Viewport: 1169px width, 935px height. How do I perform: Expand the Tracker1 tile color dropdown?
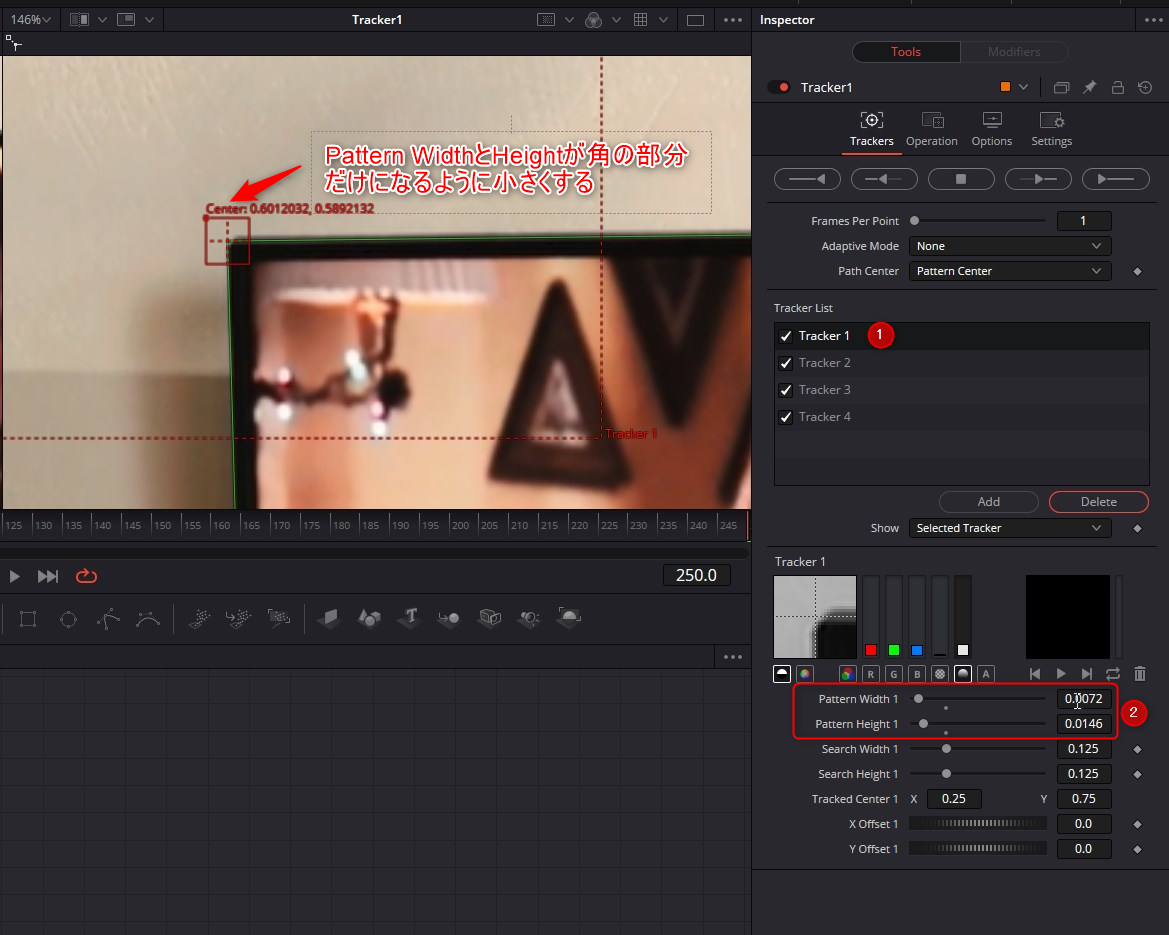click(x=1024, y=87)
